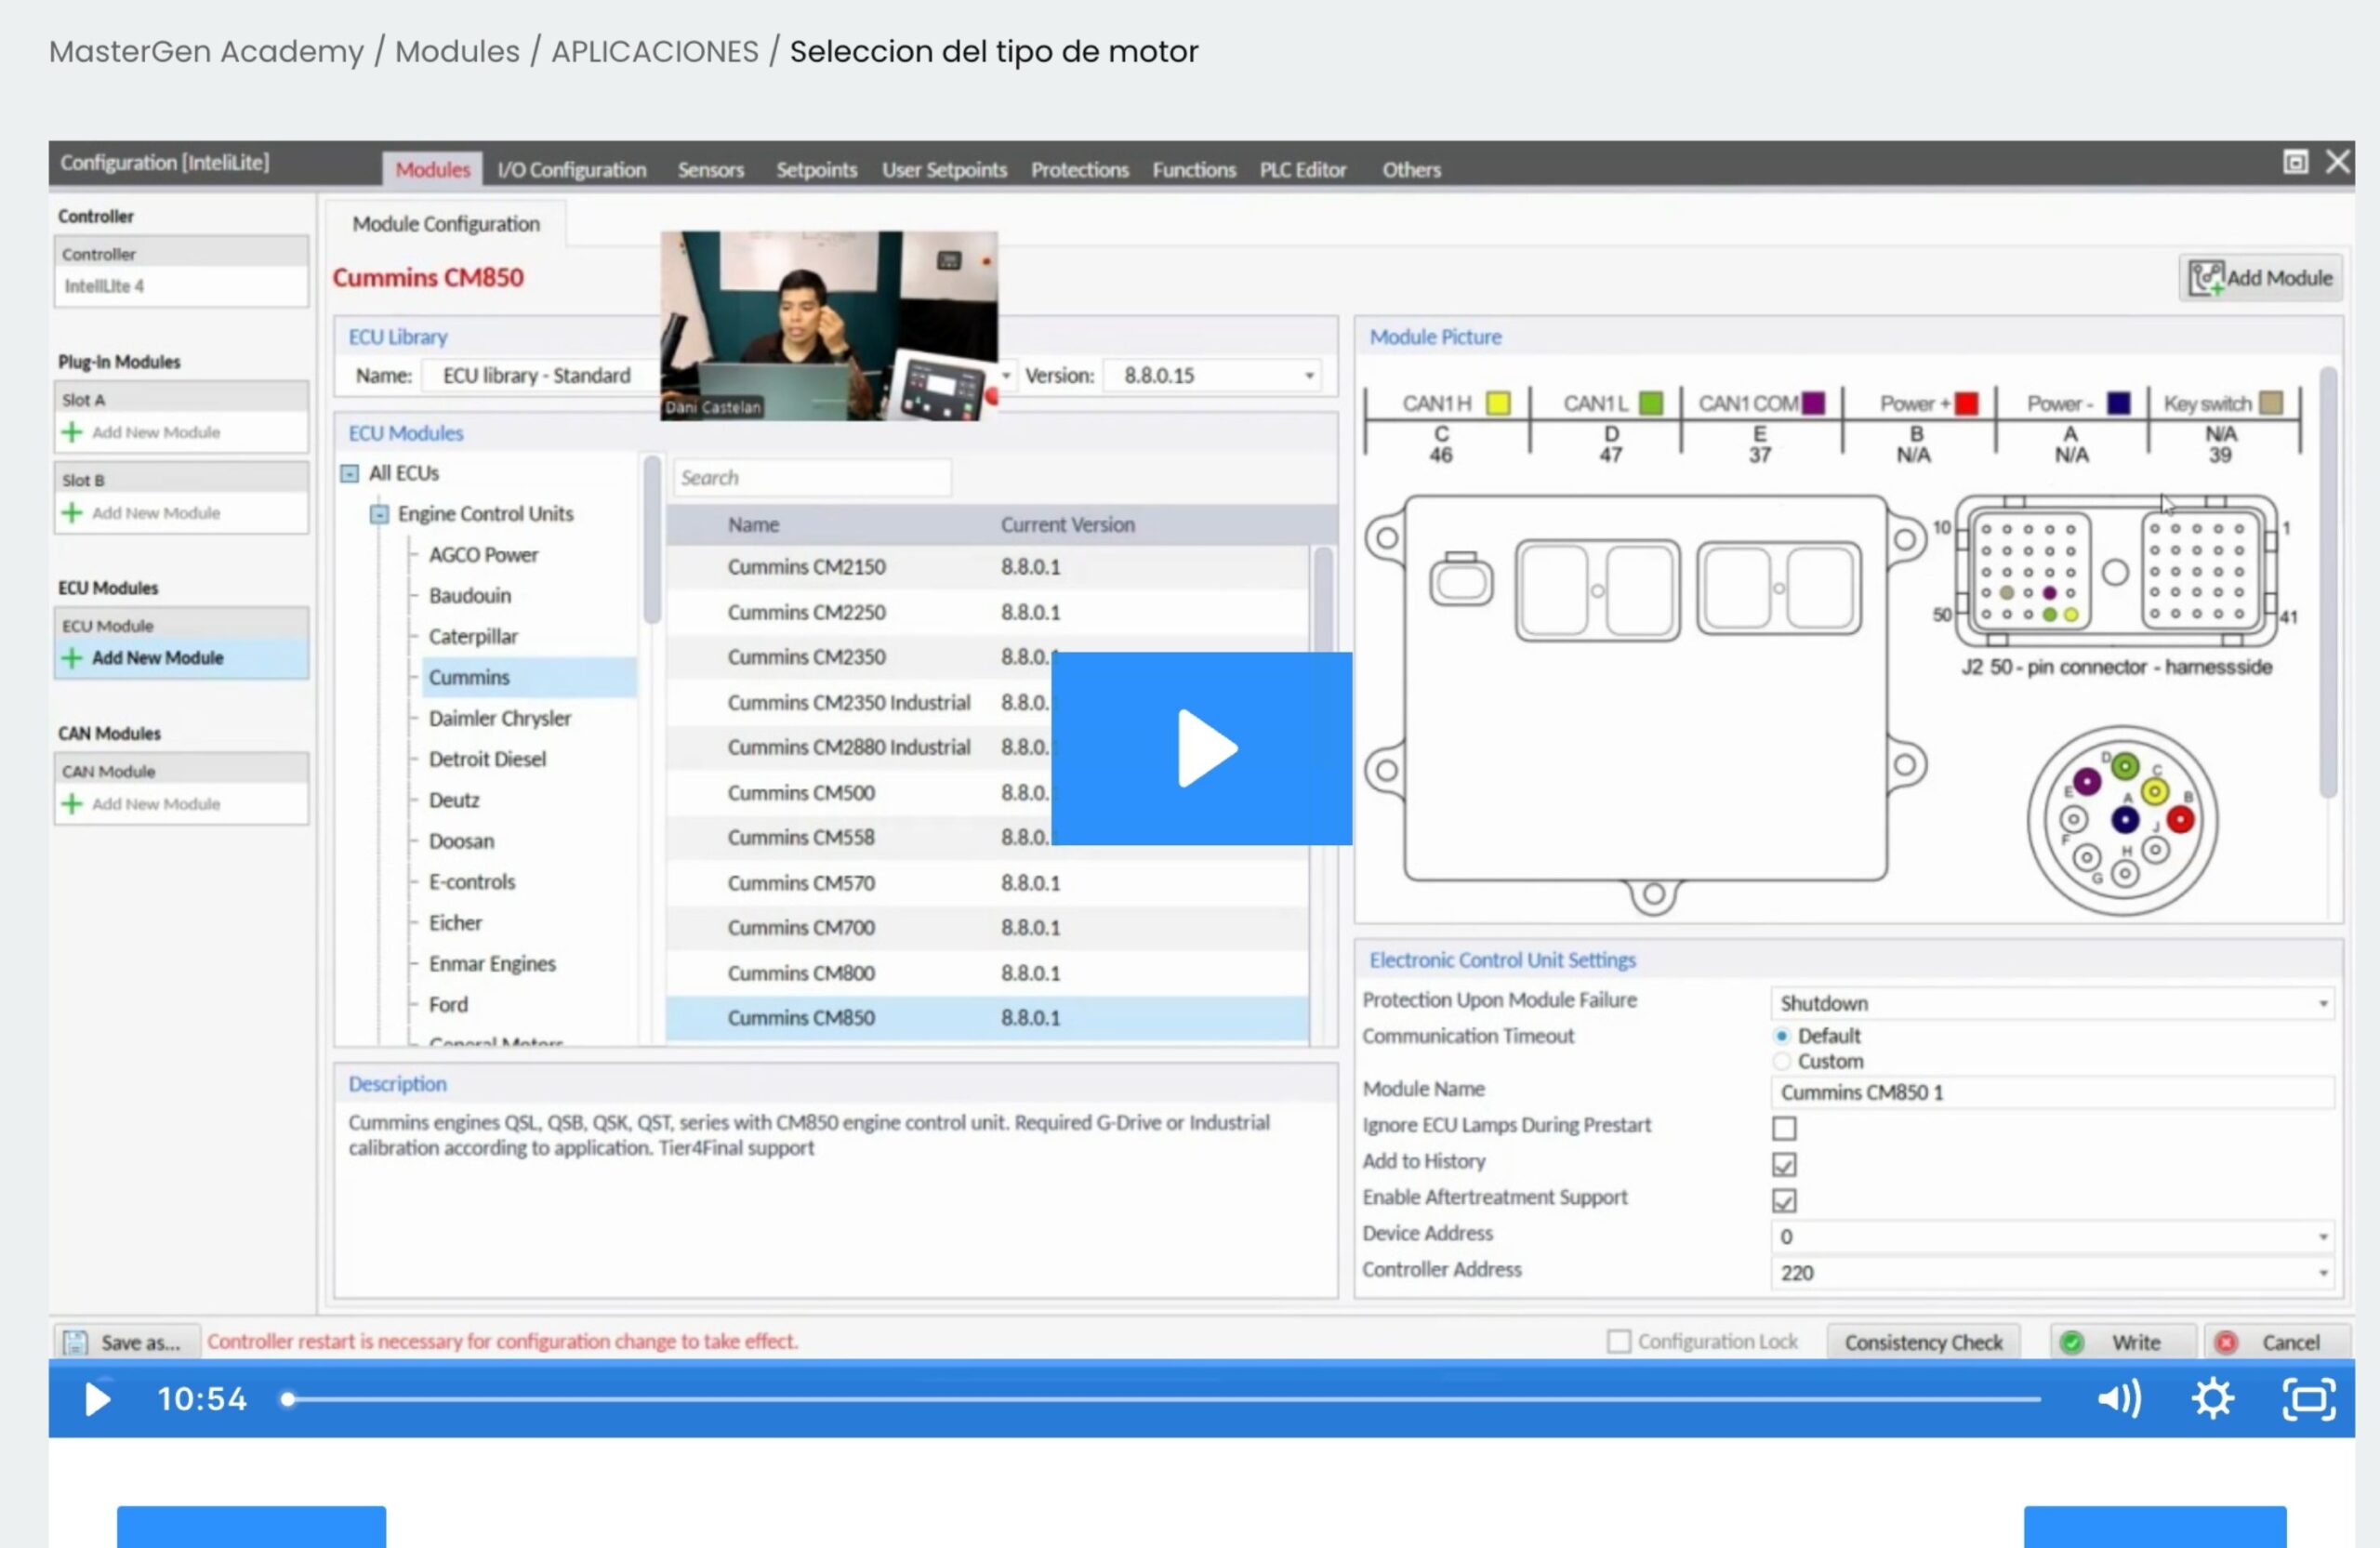Click the Save as disk icon
The width and height of the screenshot is (2380, 1548).
click(76, 1342)
